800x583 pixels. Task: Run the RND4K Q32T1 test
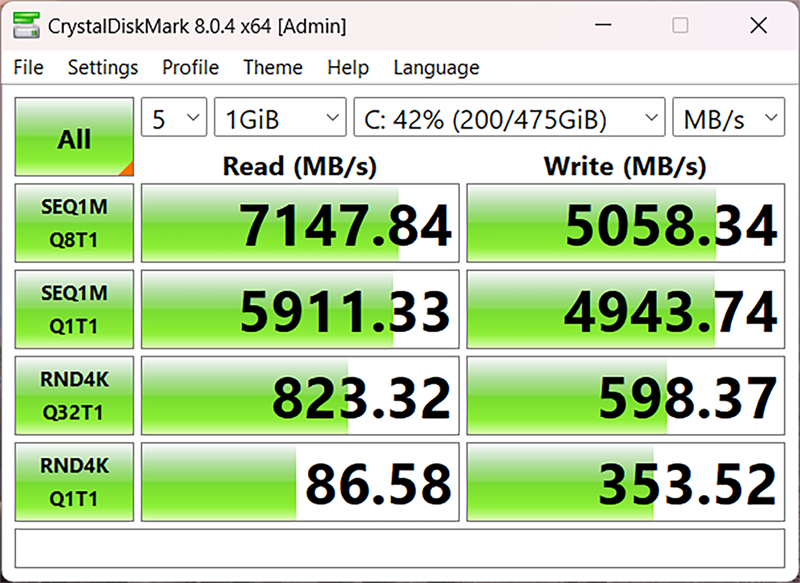[74, 395]
